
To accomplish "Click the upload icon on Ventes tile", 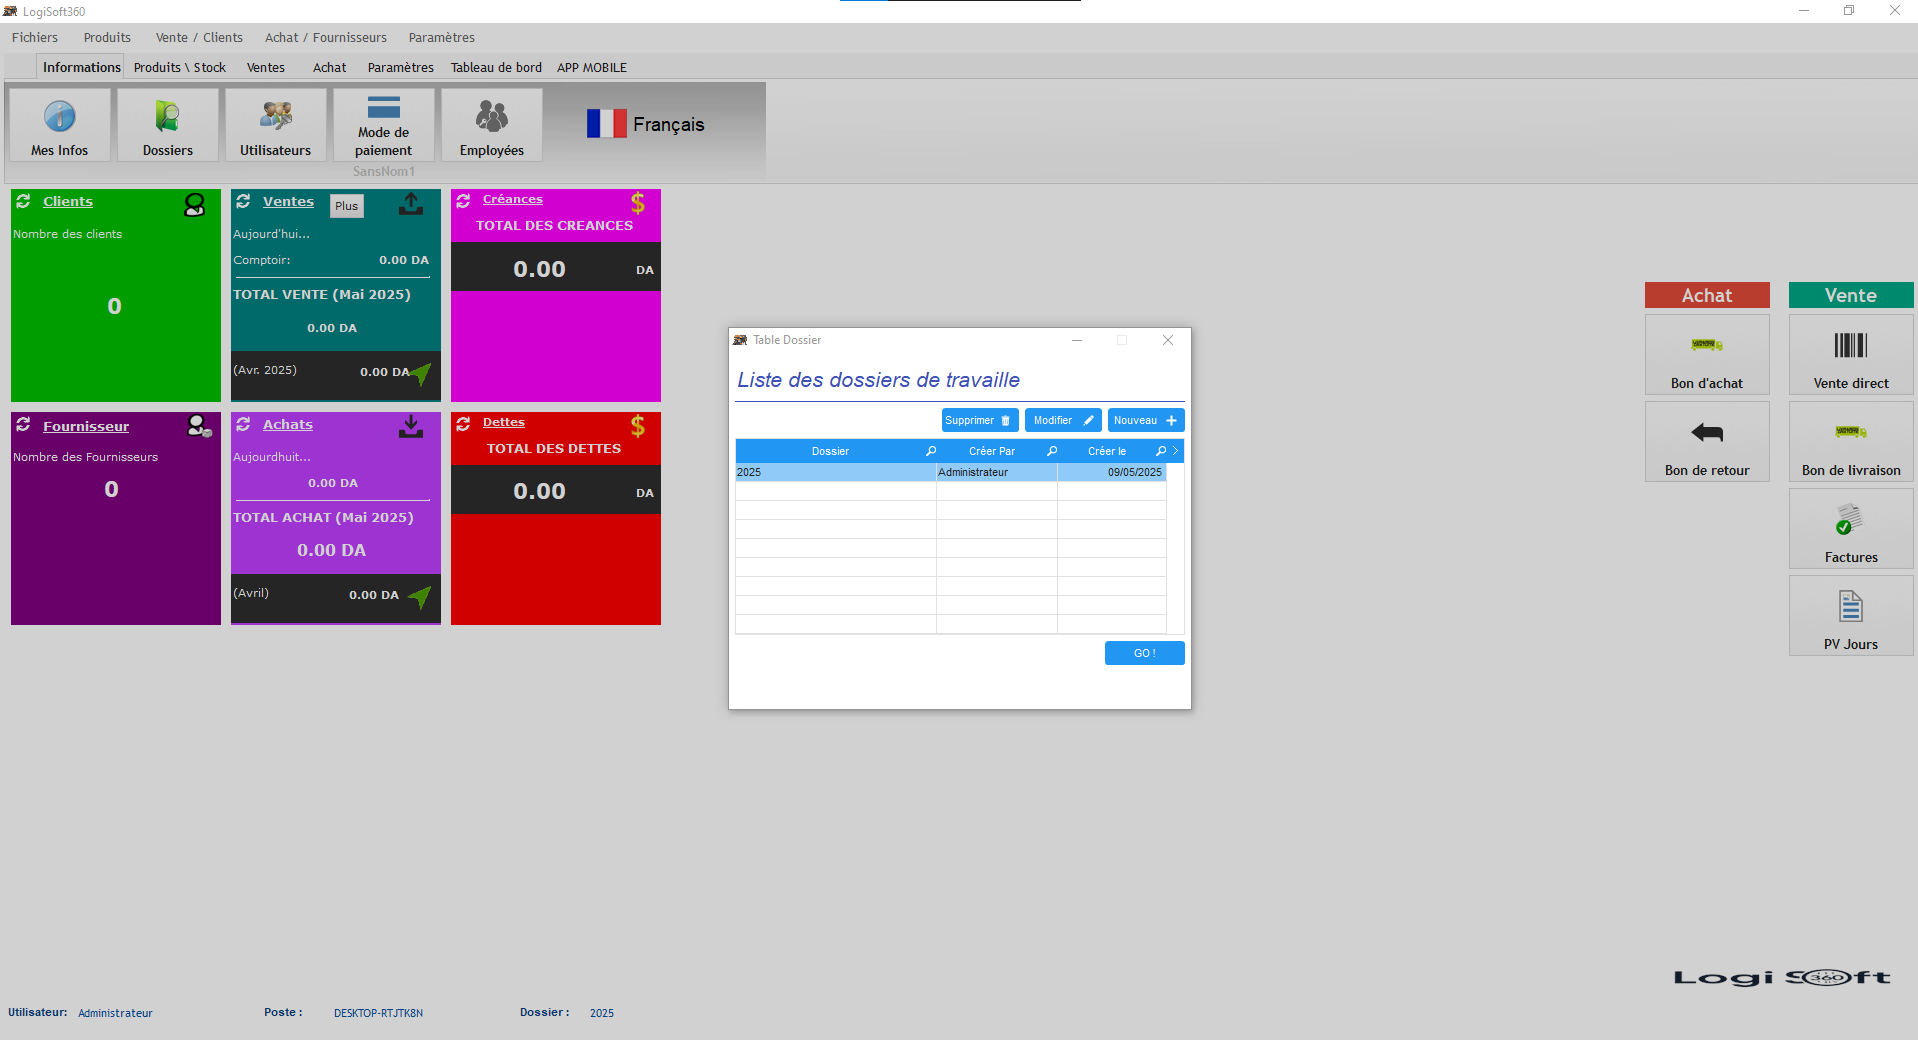I will 411,204.
